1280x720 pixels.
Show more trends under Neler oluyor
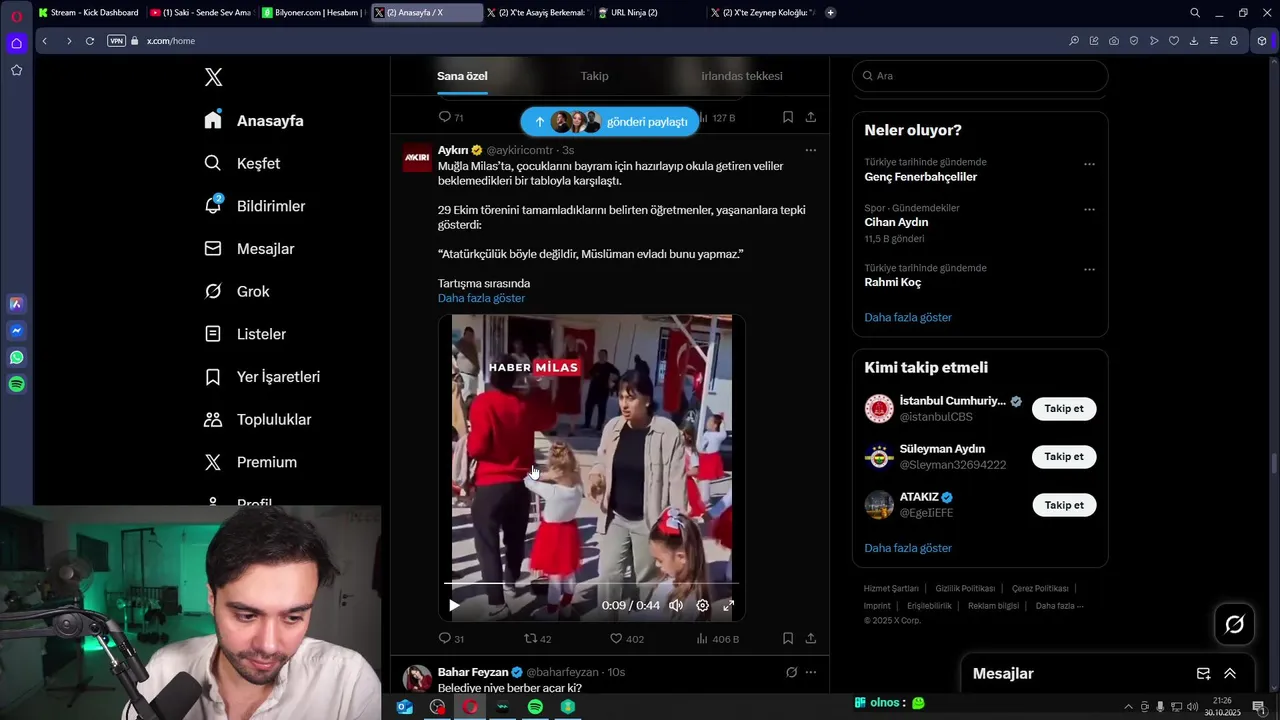(908, 317)
